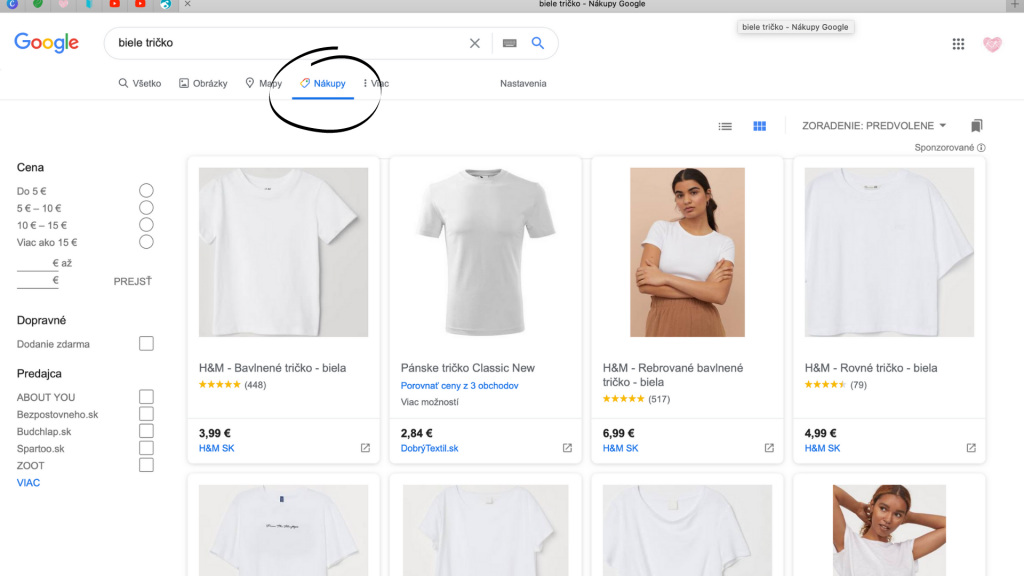The height and width of the screenshot is (576, 1024).
Task: Open Obrázky search tab
Action: pyautogui.click(x=203, y=84)
